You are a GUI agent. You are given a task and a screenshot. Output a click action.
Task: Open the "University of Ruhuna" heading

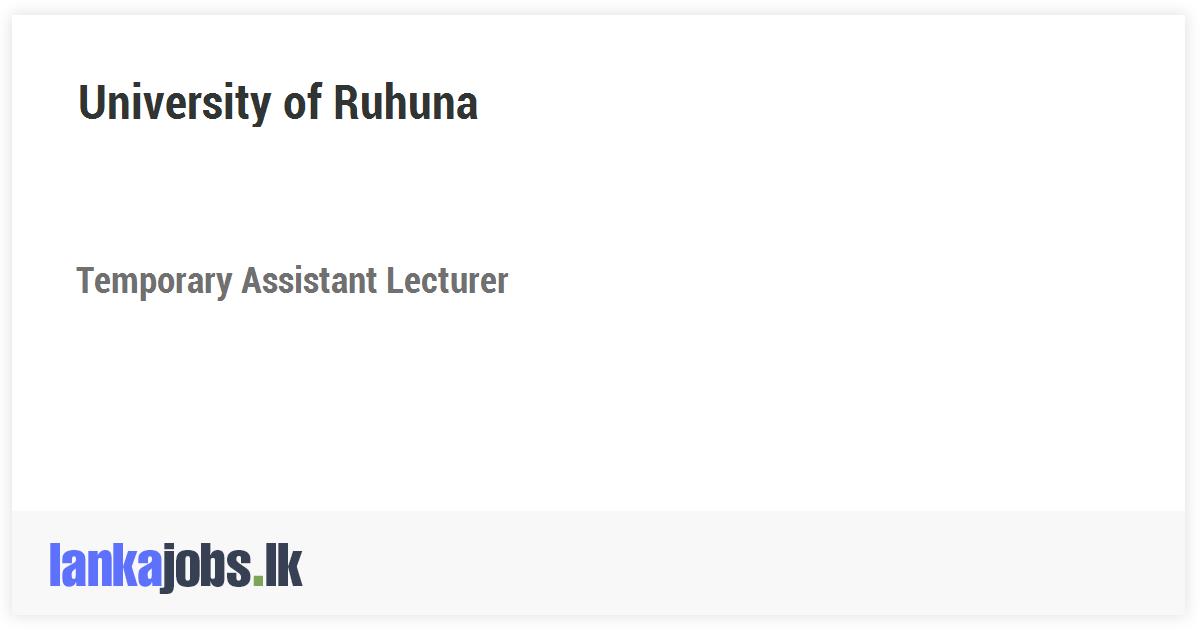coord(278,102)
